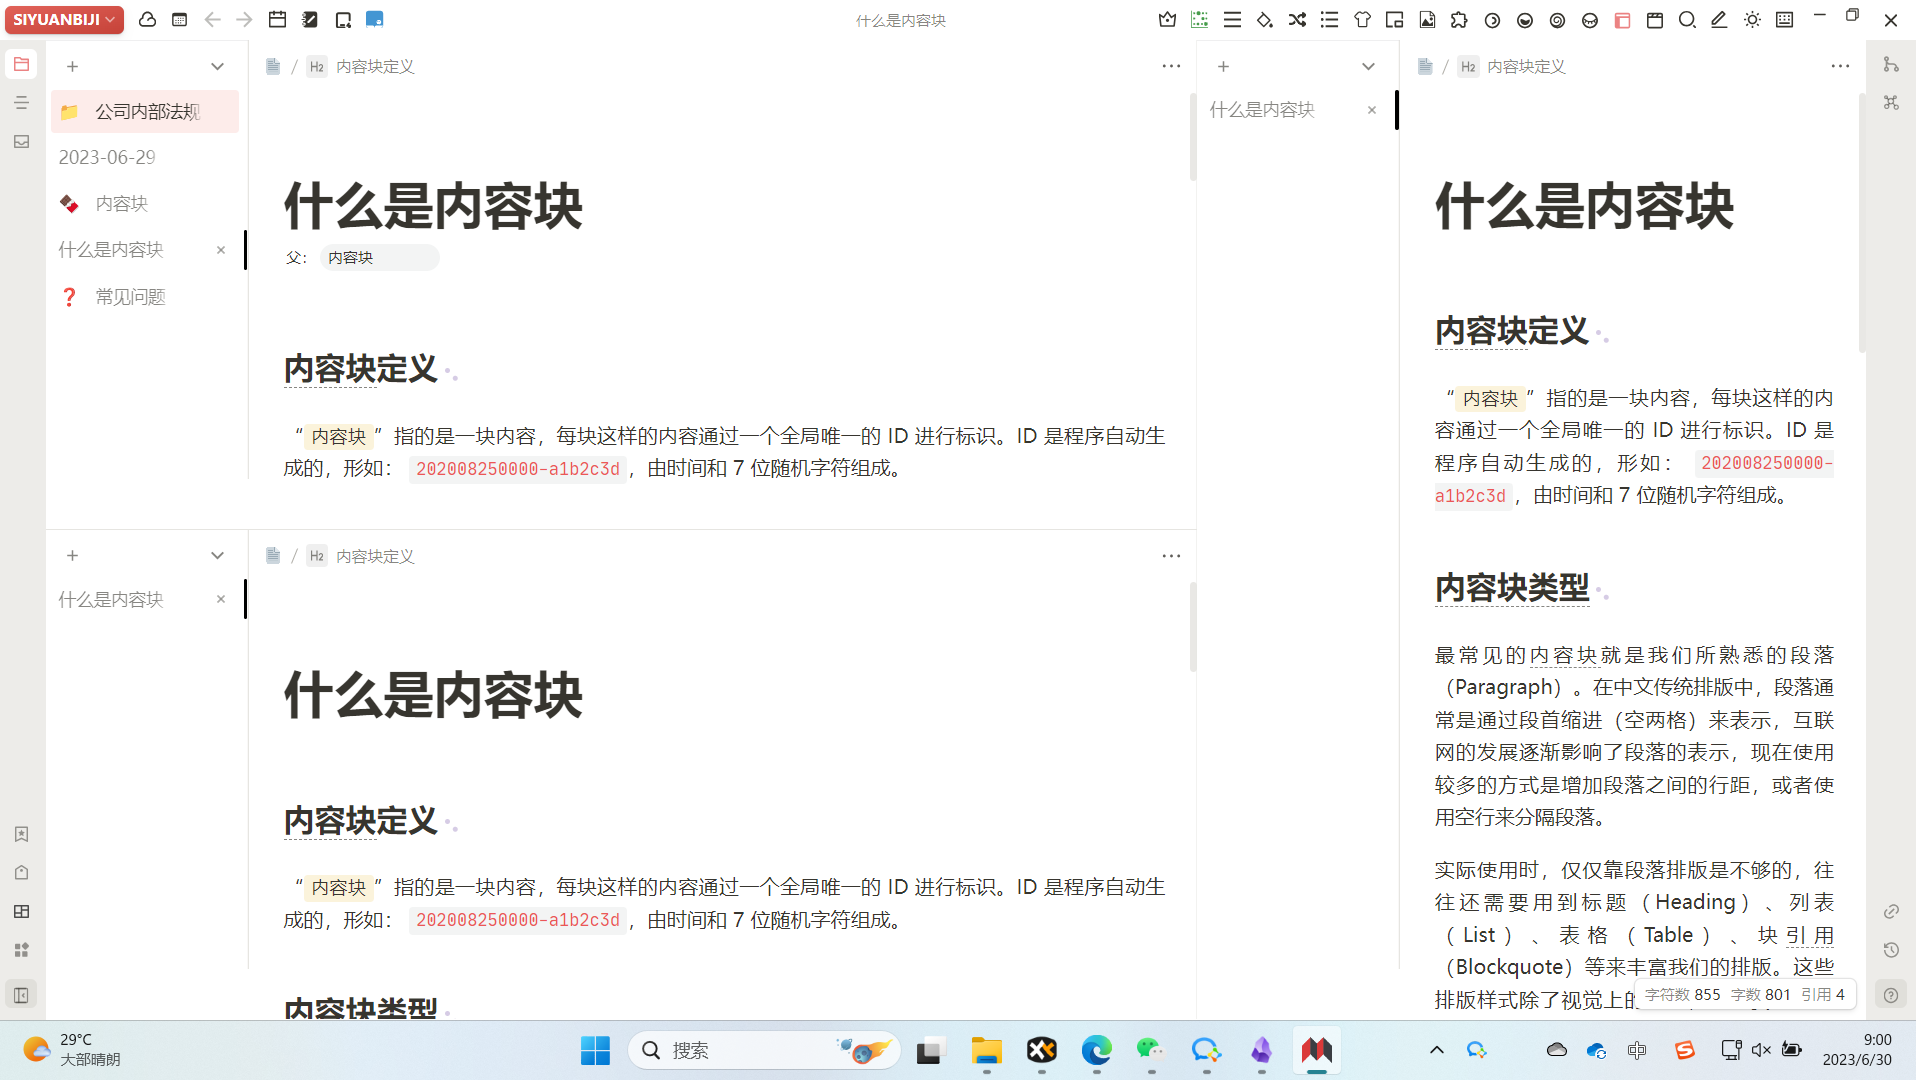The width and height of the screenshot is (1916, 1080).
Task: Click the bullet list icon in toolbar
Action: 1329,20
